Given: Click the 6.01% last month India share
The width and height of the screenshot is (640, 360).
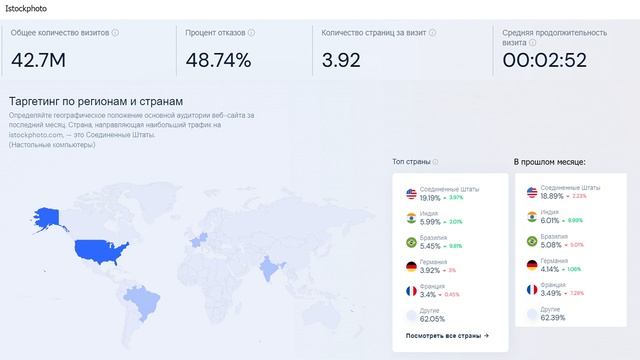Looking at the screenshot, I should coord(550,220).
